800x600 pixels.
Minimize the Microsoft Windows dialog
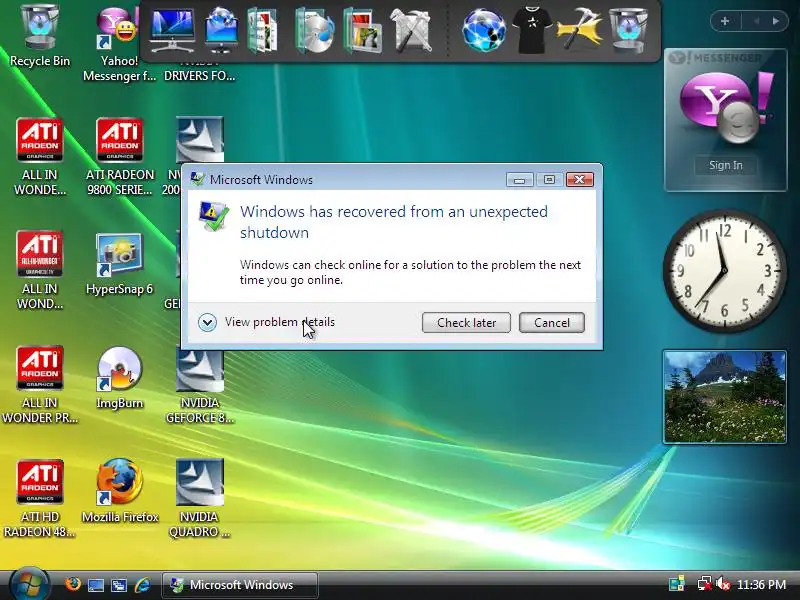pyautogui.click(x=519, y=180)
